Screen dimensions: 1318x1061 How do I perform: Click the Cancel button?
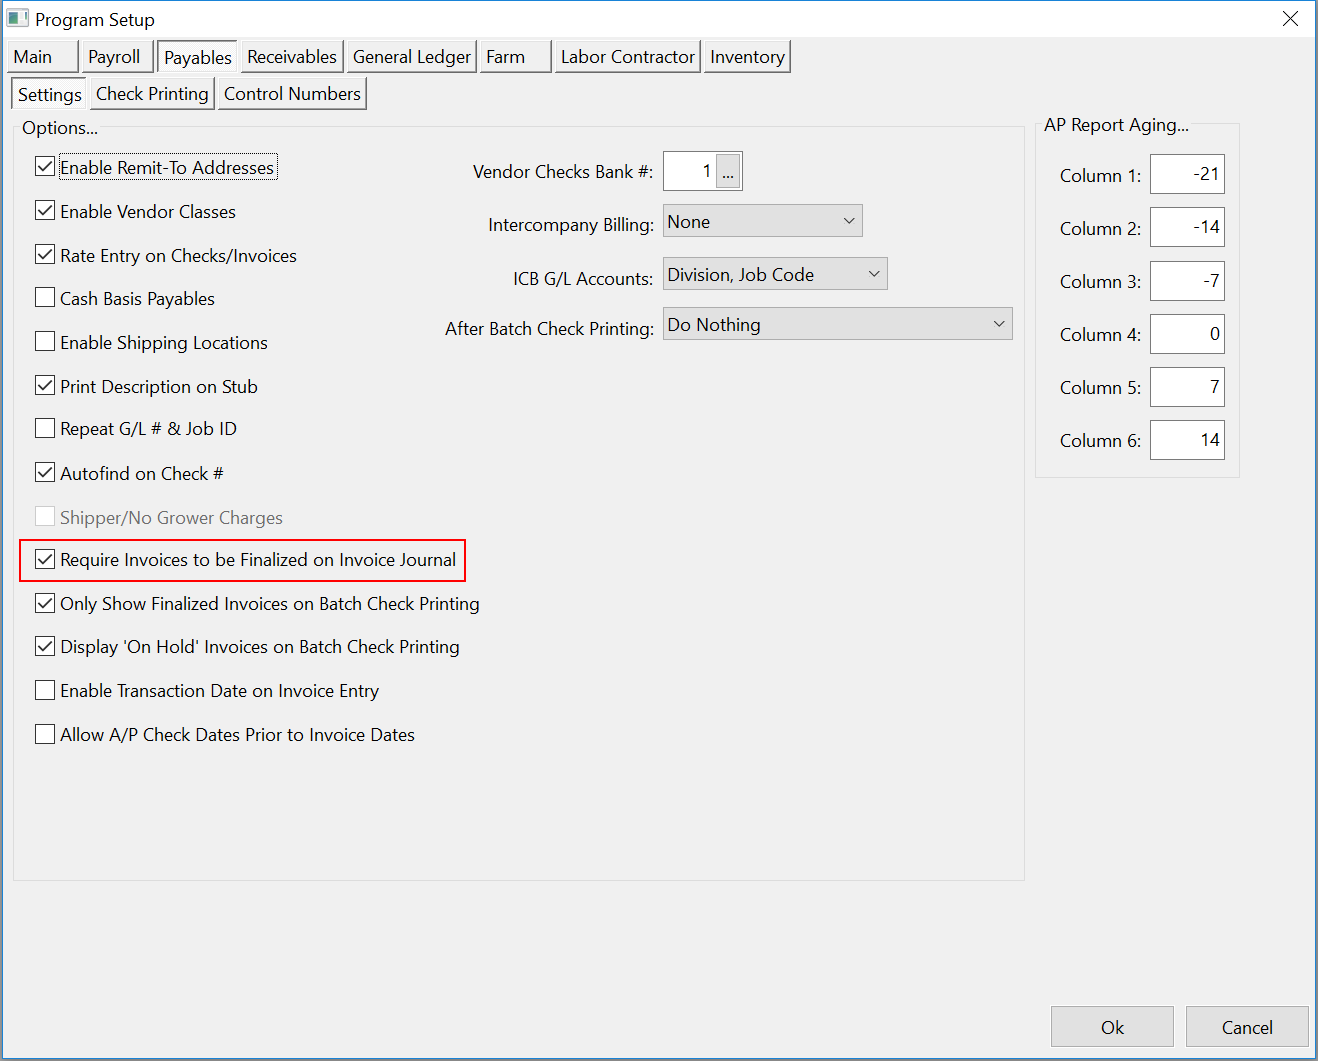click(x=1247, y=1027)
